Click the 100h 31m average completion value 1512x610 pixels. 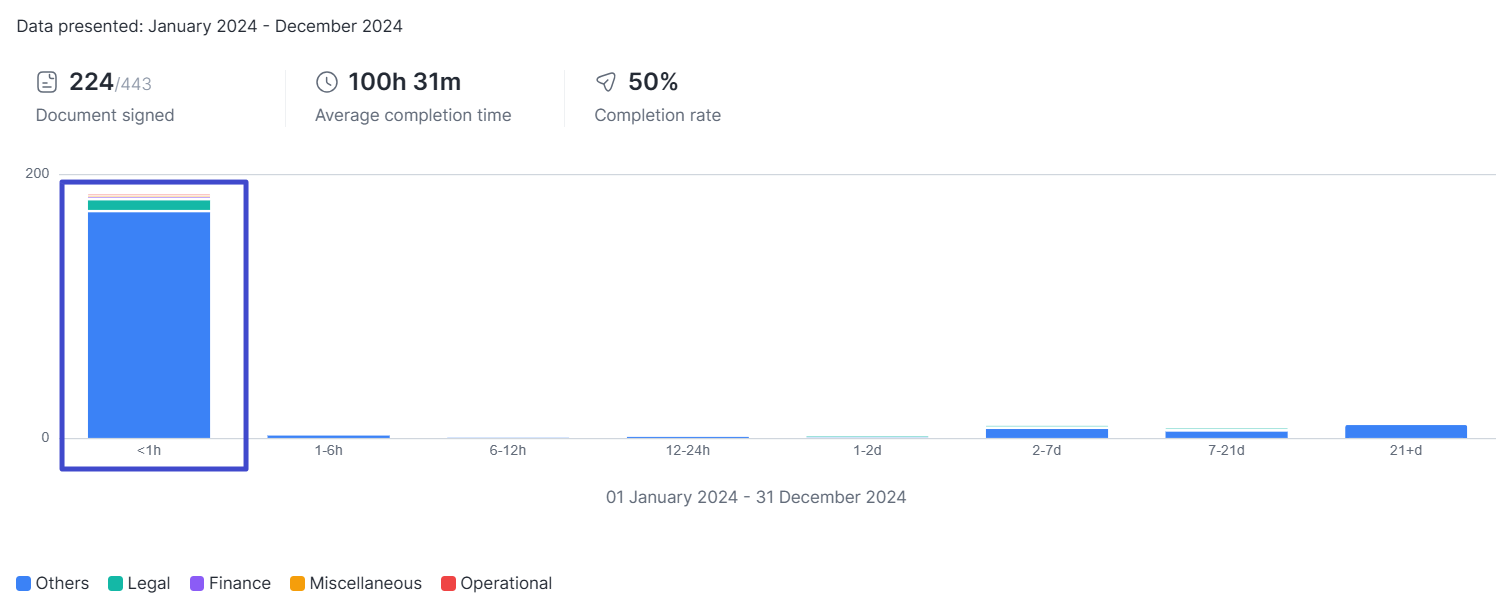point(404,82)
